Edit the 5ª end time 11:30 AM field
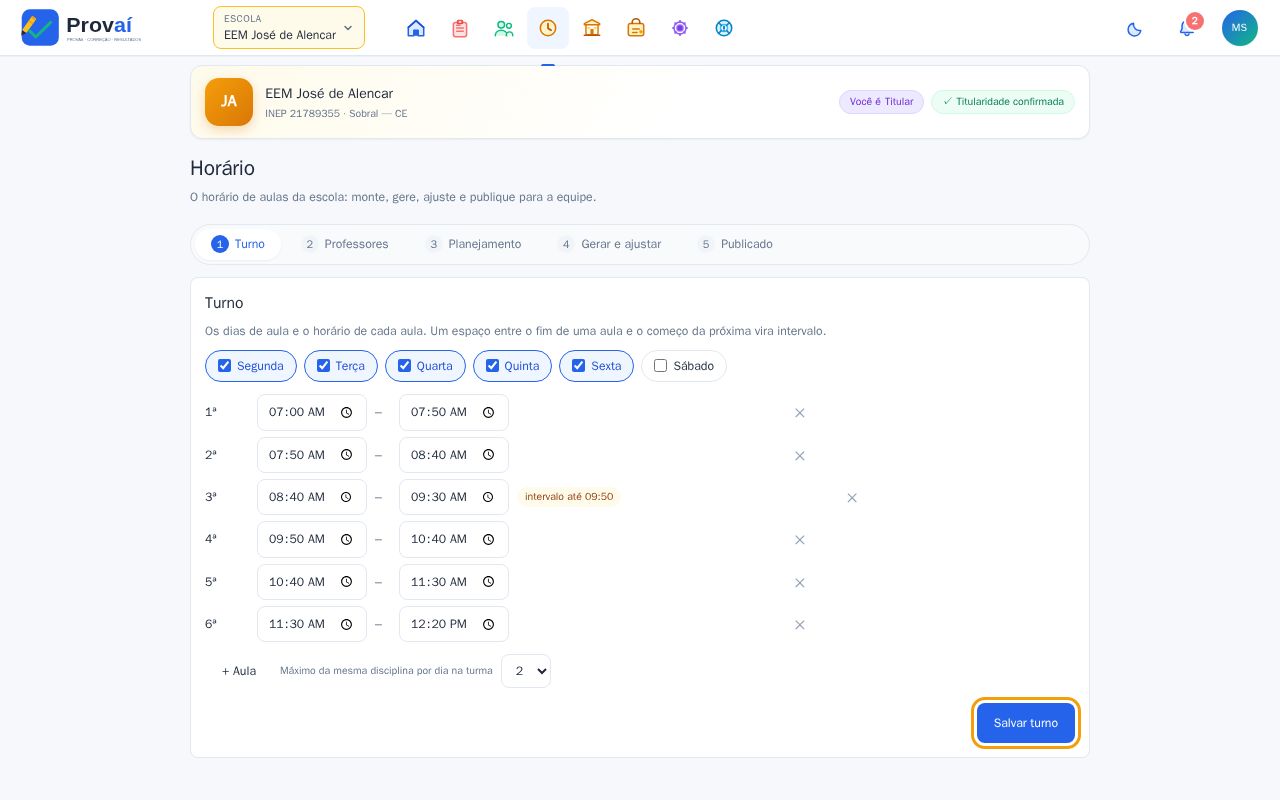Viewport: 1280px width, 800px height. click(454, 582)
